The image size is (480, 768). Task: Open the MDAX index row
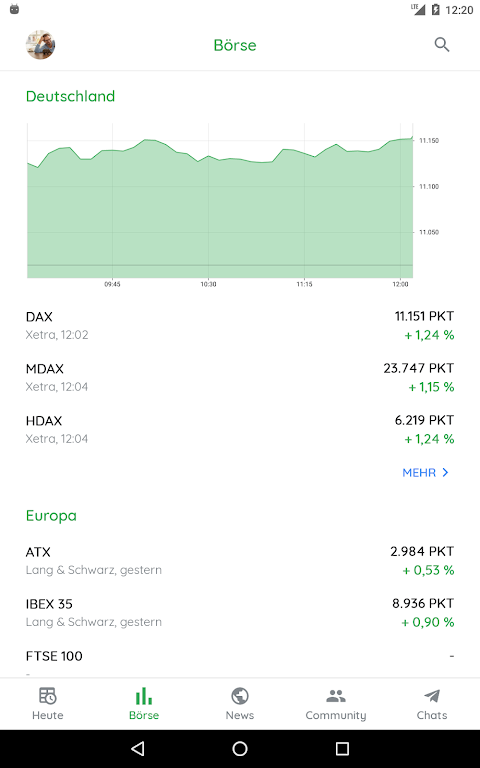click(240, 378)
